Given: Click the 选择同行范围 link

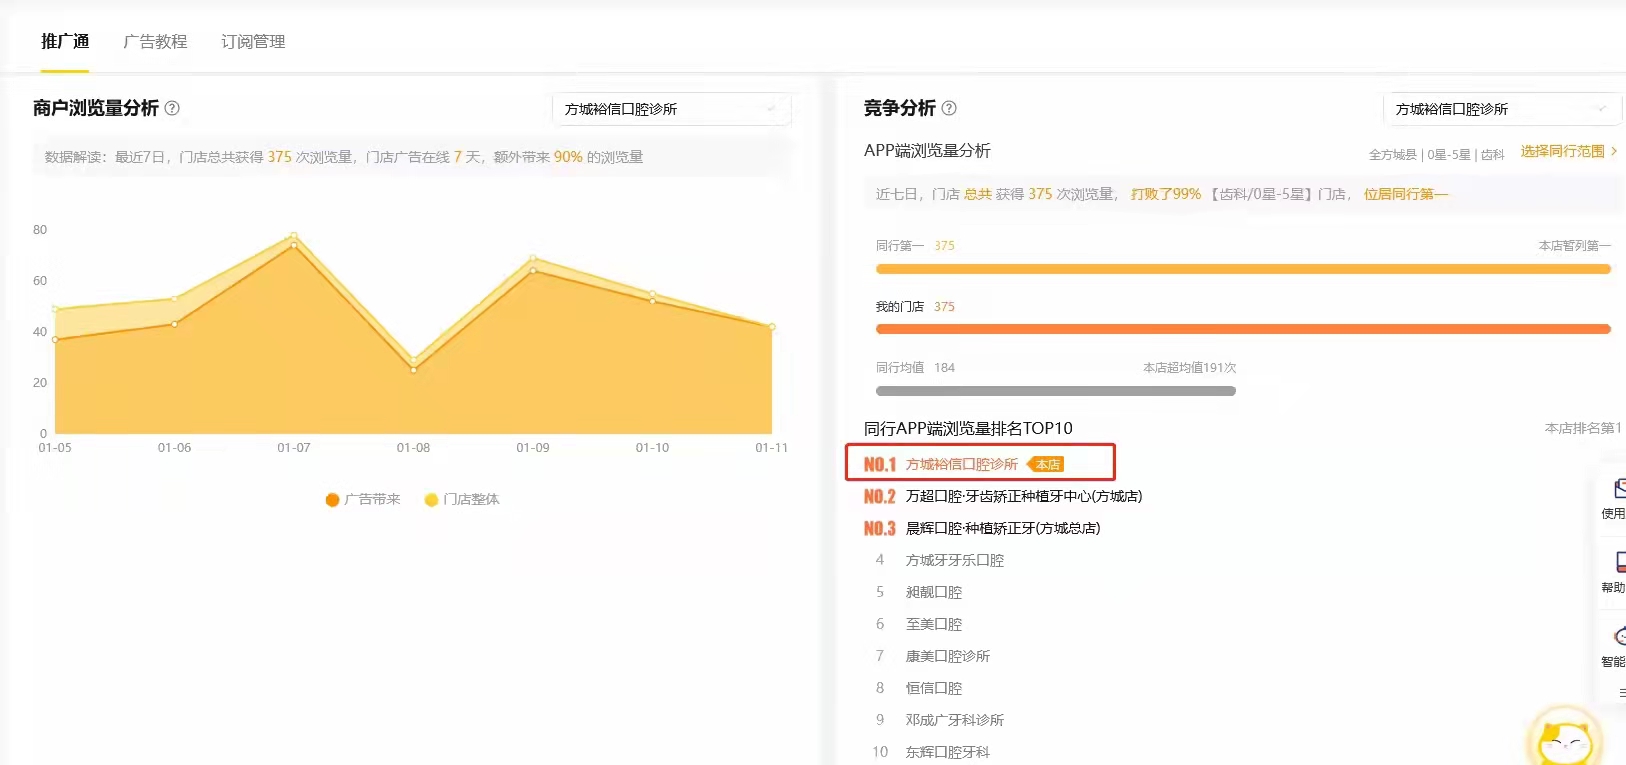Looking at the screenshot, I should (1569, 151).
